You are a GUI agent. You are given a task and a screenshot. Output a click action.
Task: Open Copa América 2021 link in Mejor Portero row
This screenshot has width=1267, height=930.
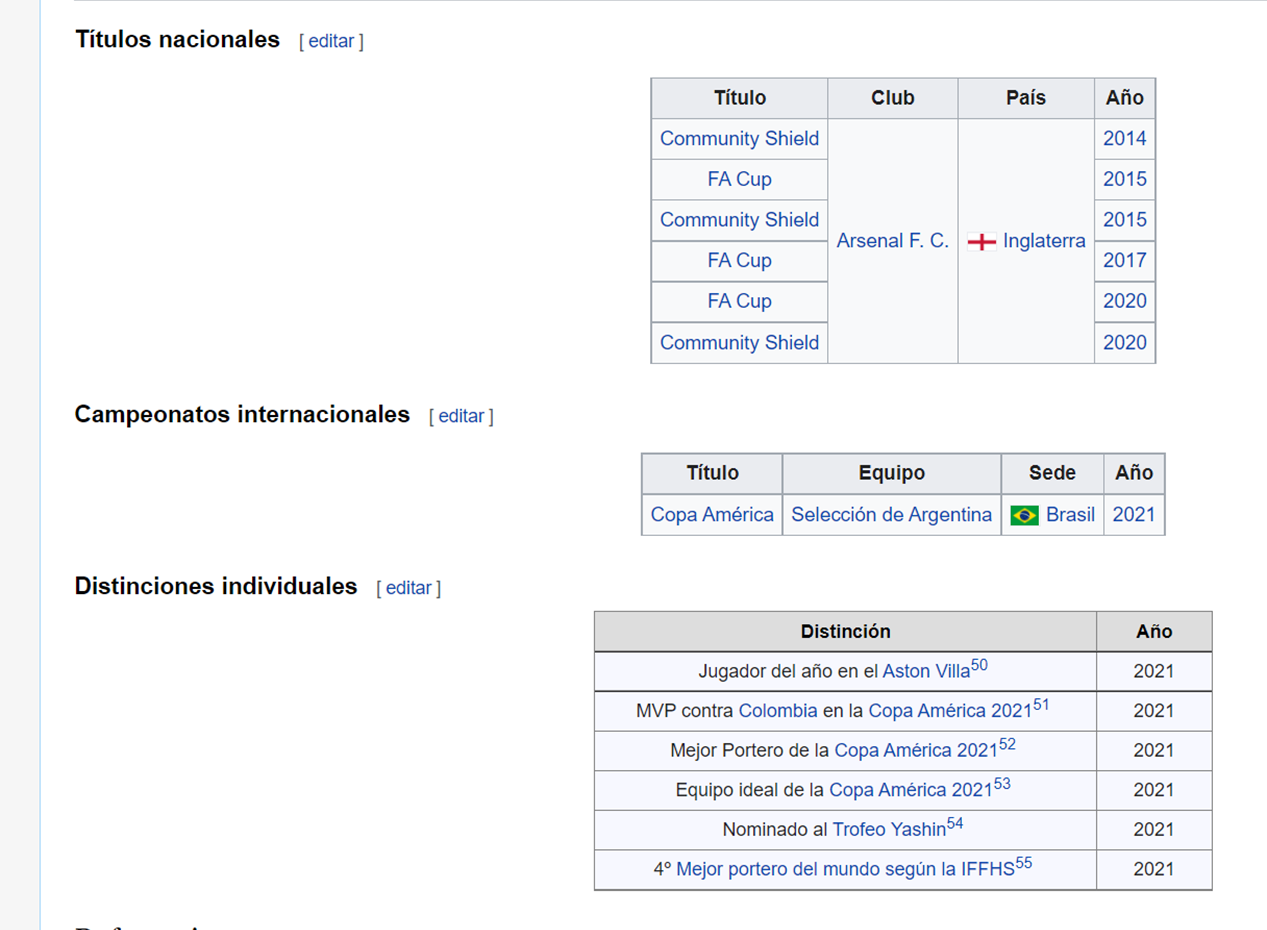[x=916, y=751]
